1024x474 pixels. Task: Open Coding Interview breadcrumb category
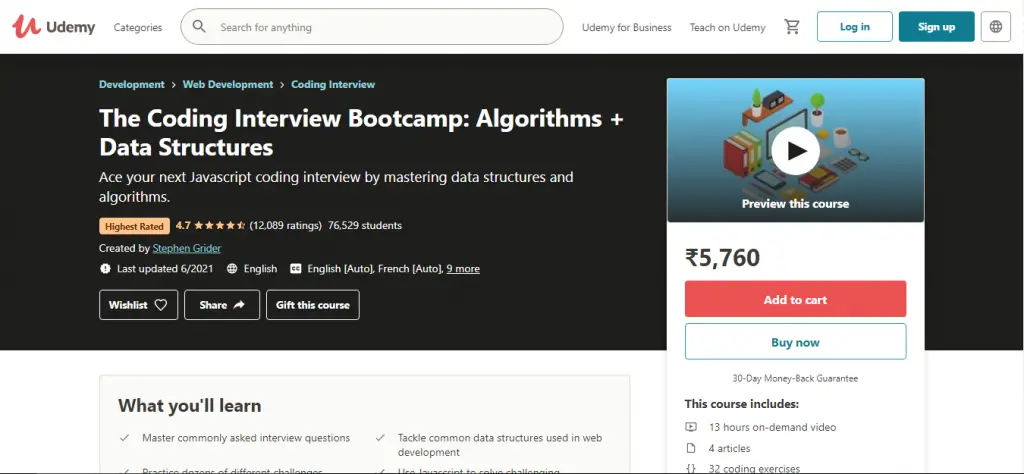pos(333,85)
